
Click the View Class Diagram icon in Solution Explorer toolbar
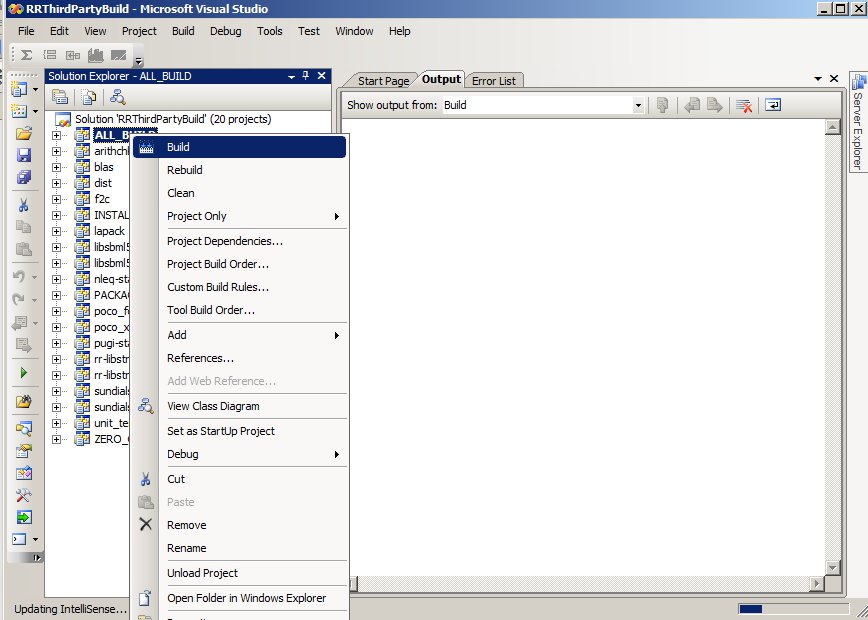(x=118, y=97)
